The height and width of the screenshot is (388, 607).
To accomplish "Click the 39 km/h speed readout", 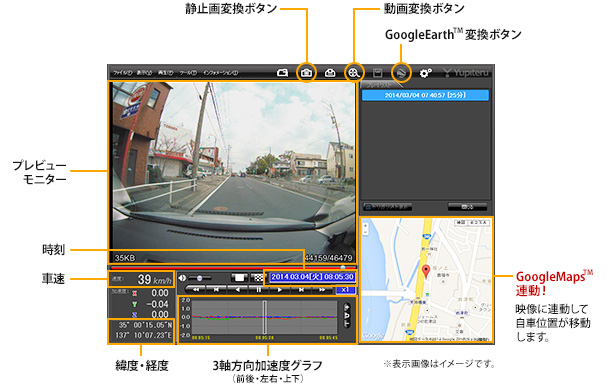I will coord(154,280).
